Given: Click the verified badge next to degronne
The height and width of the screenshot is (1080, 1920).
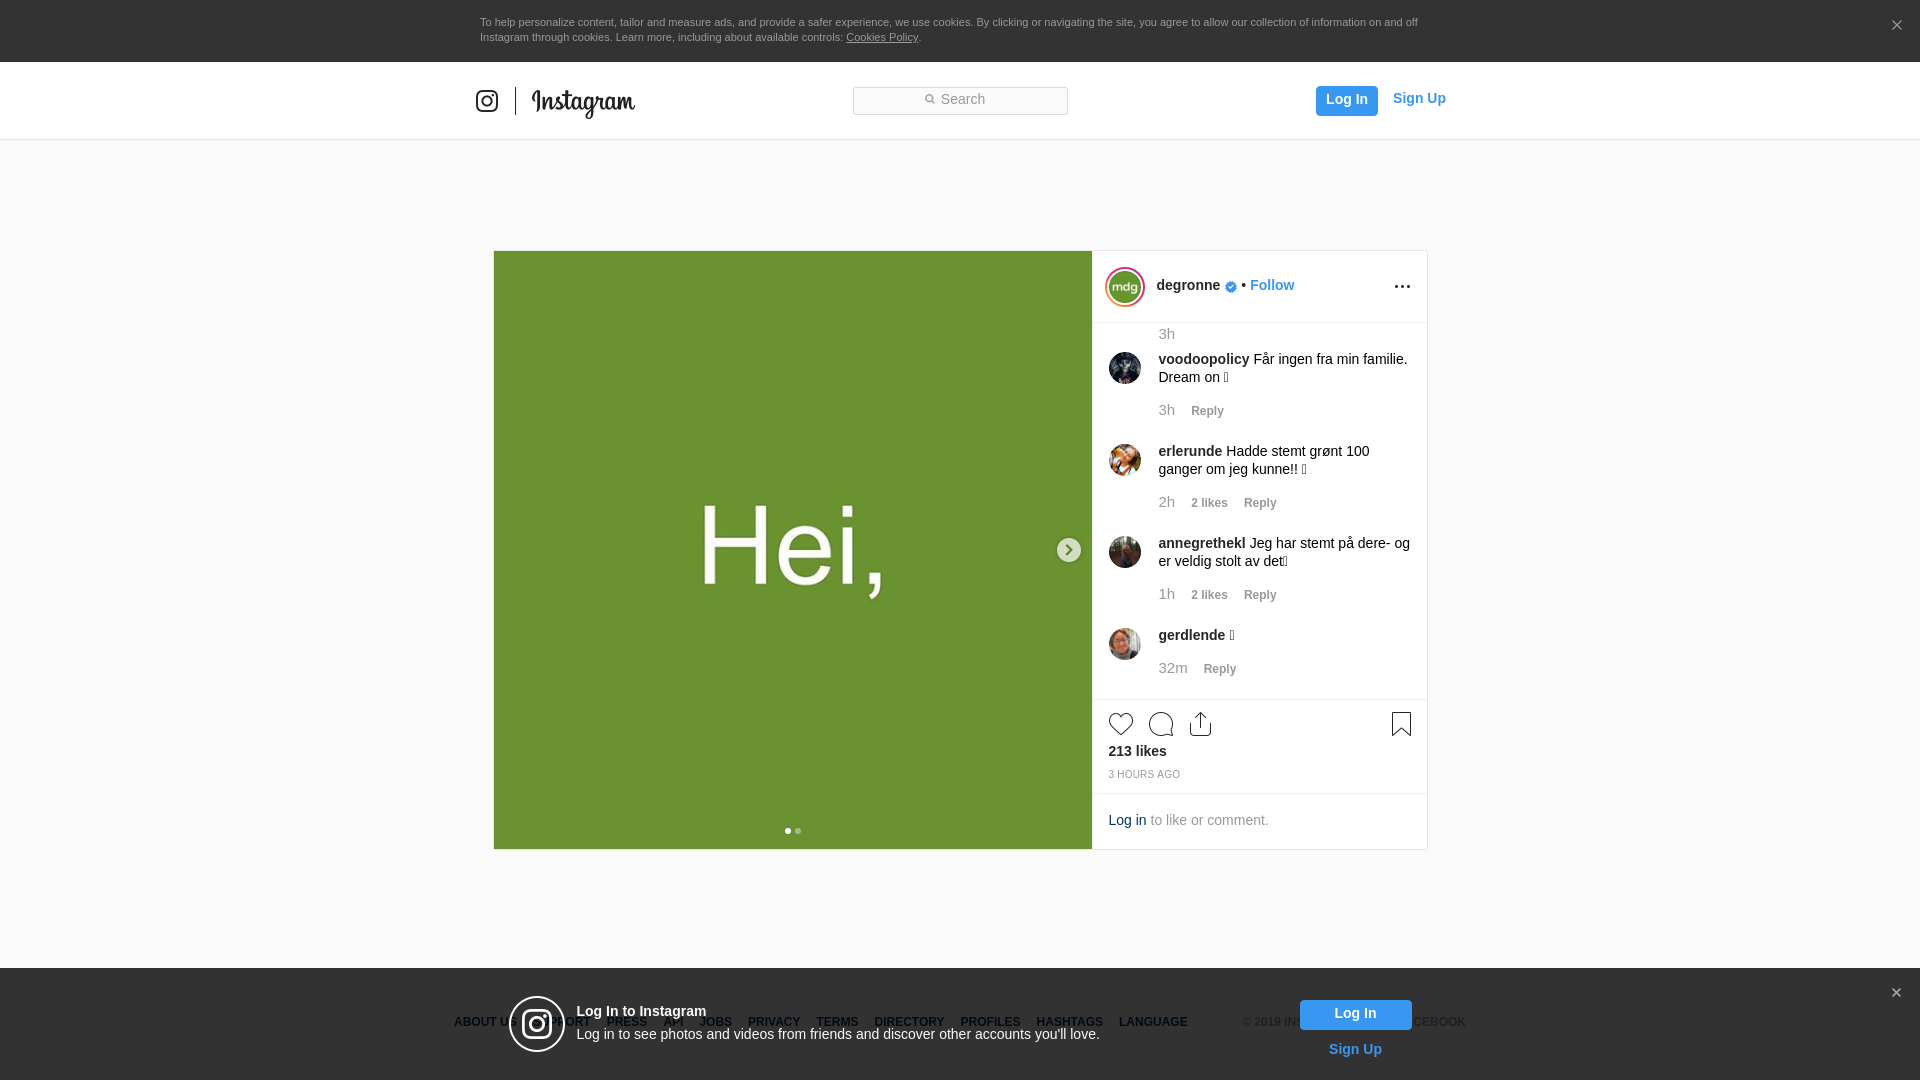Looking at the screenshot, I should (1231, 287).
